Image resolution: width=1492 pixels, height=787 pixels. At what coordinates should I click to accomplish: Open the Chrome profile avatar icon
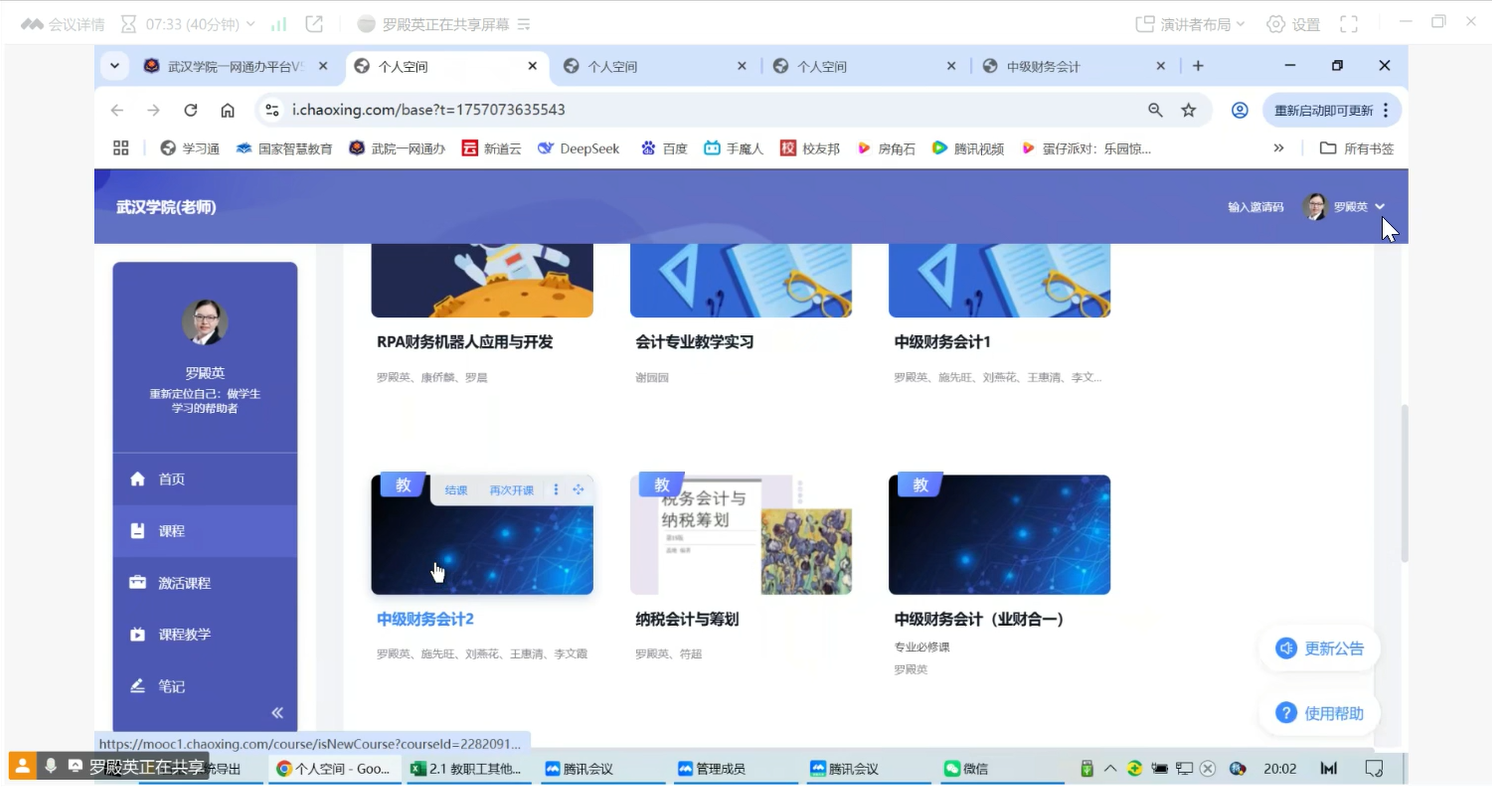click(x=1239, y=110)
